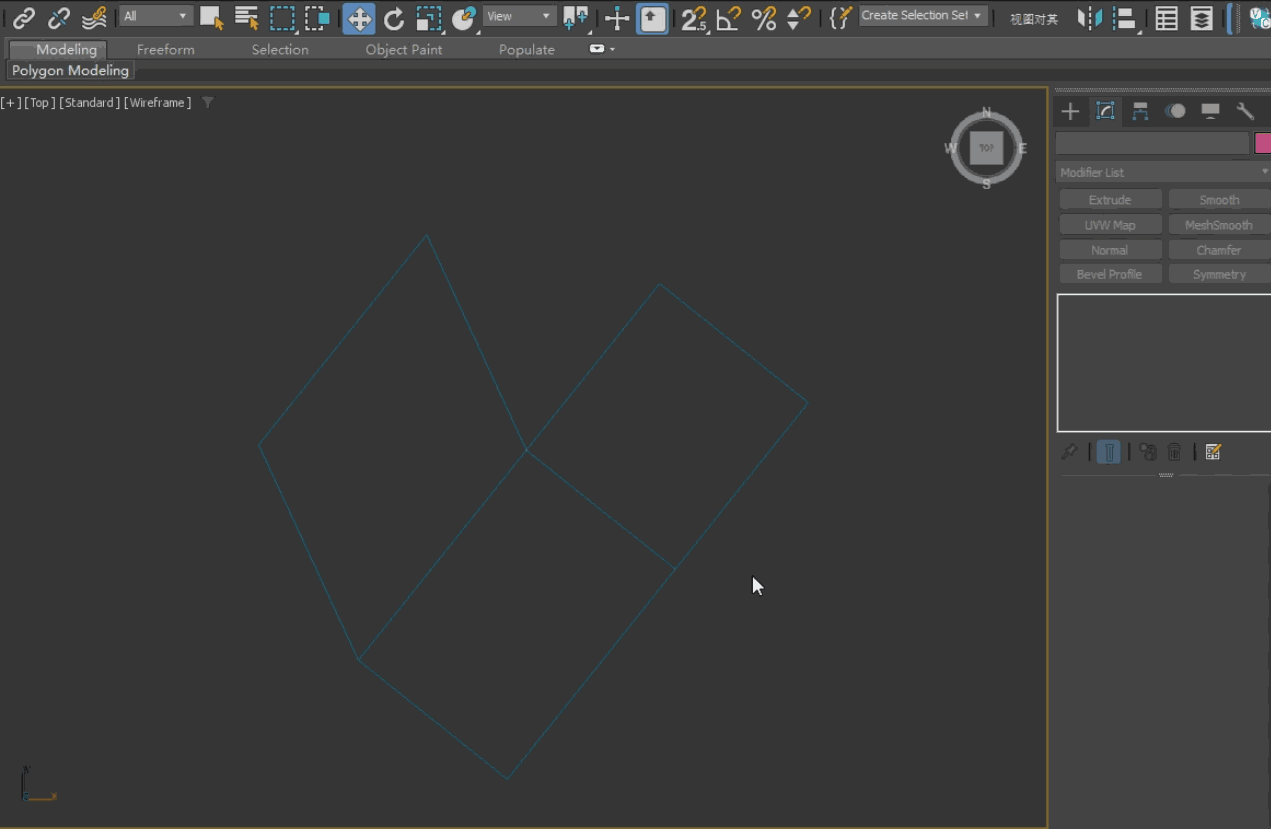Click the Mirror tool icon
The width and height of the screenshot is (1271, 829).
pos(1089,17)
